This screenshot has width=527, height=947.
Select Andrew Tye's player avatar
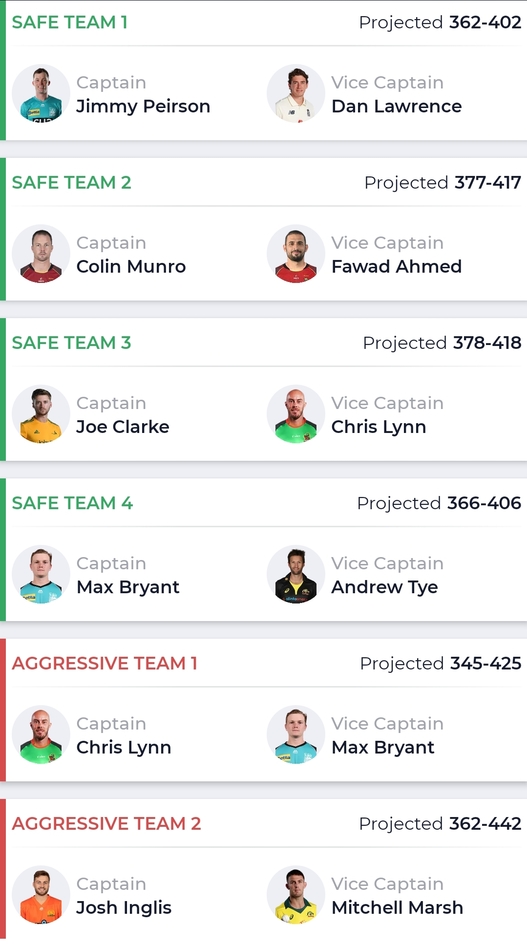click(x=296, y=575)
